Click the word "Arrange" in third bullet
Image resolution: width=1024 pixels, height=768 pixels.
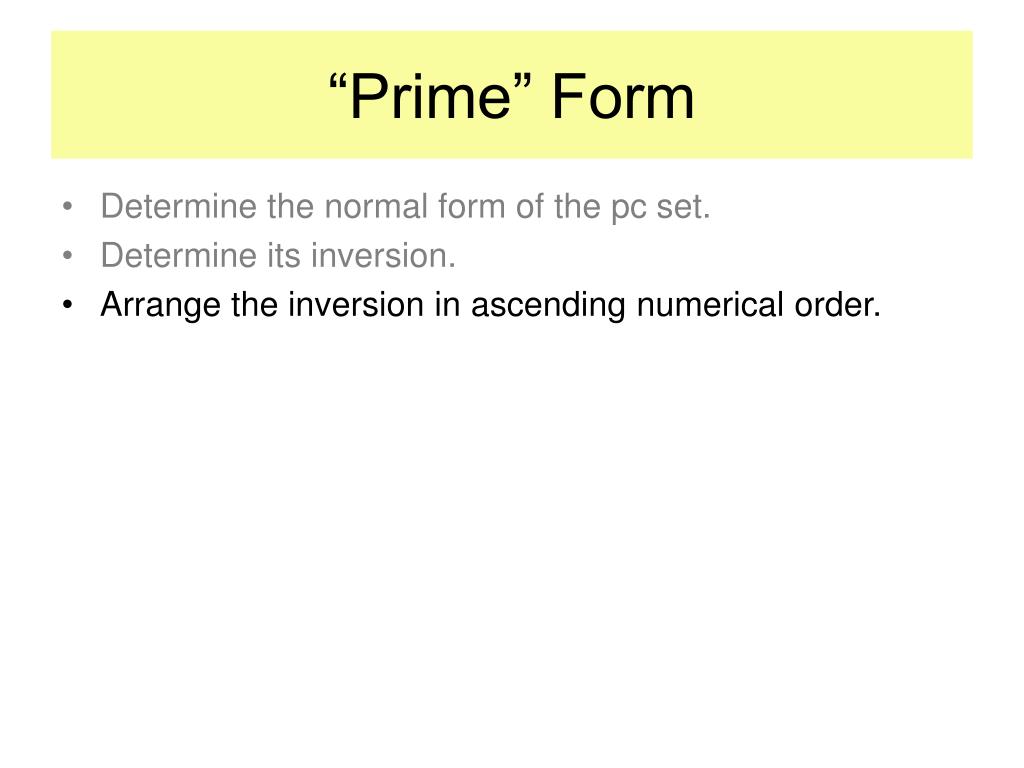point(161,306)
